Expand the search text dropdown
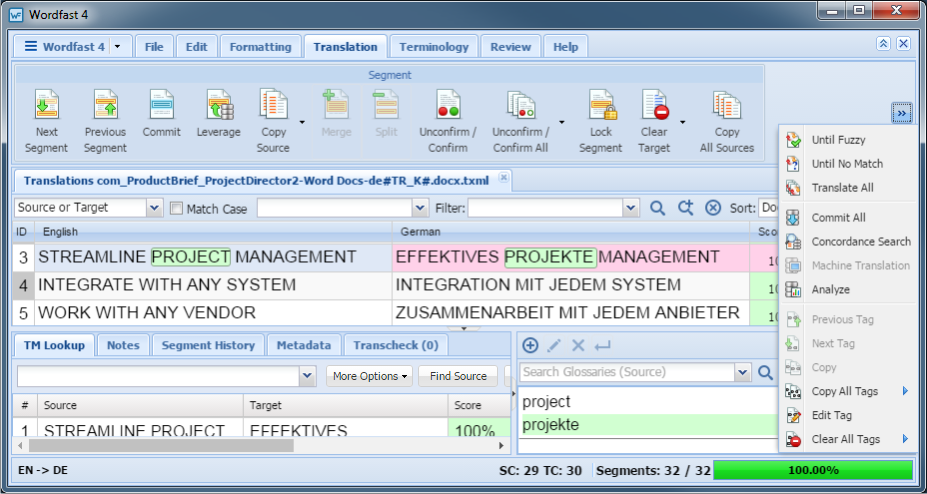Screen dimensions: 927x494 coord(420,208)
